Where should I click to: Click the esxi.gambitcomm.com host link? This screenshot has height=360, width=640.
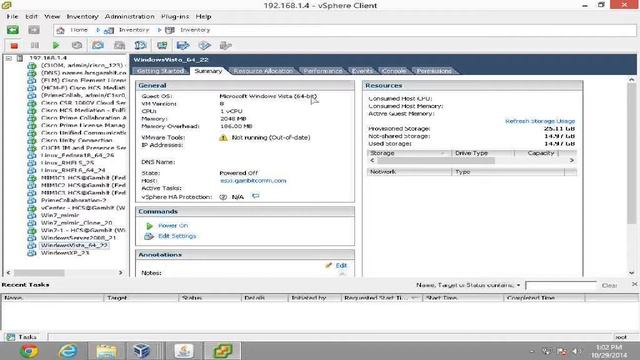coord(253,180)
